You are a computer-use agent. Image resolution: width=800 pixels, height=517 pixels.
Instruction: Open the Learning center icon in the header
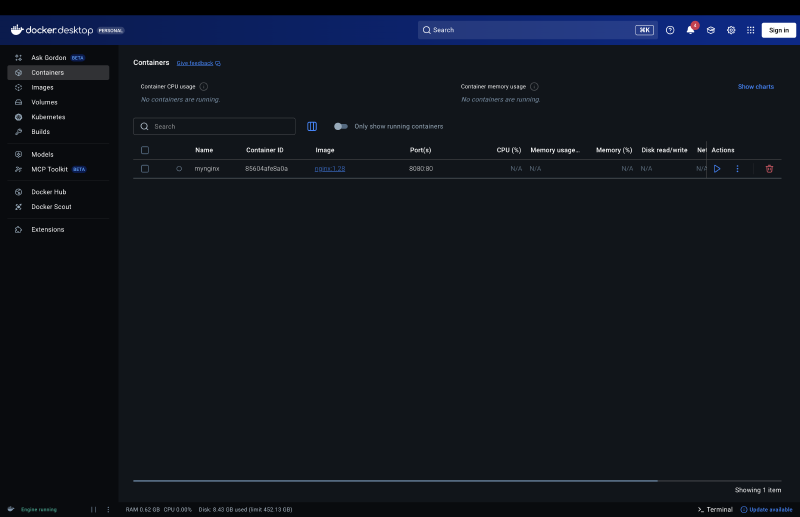coord(711,30)
